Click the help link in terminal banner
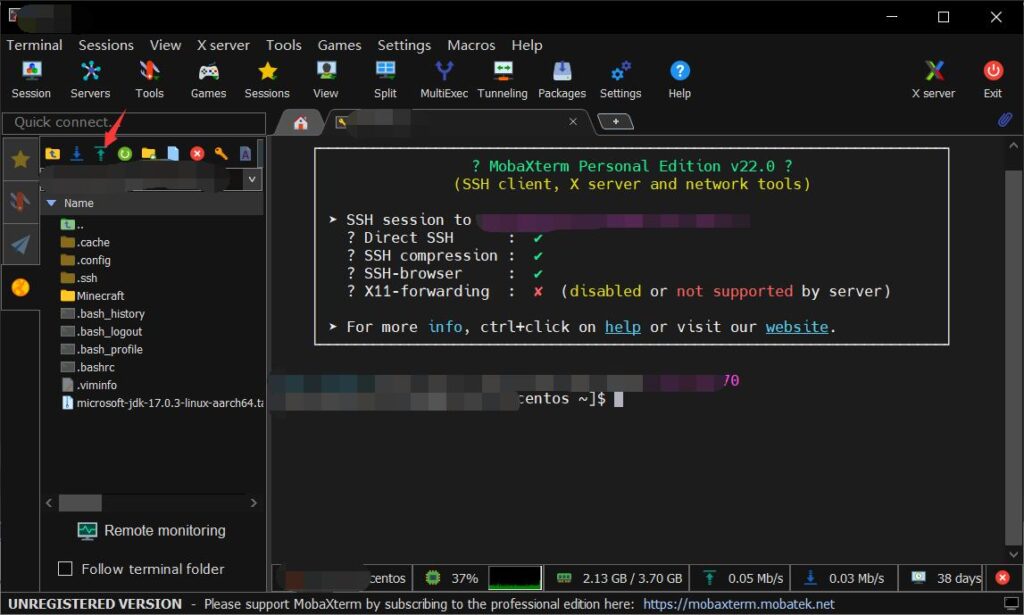The image size is (1024, 615). point(622,326)
